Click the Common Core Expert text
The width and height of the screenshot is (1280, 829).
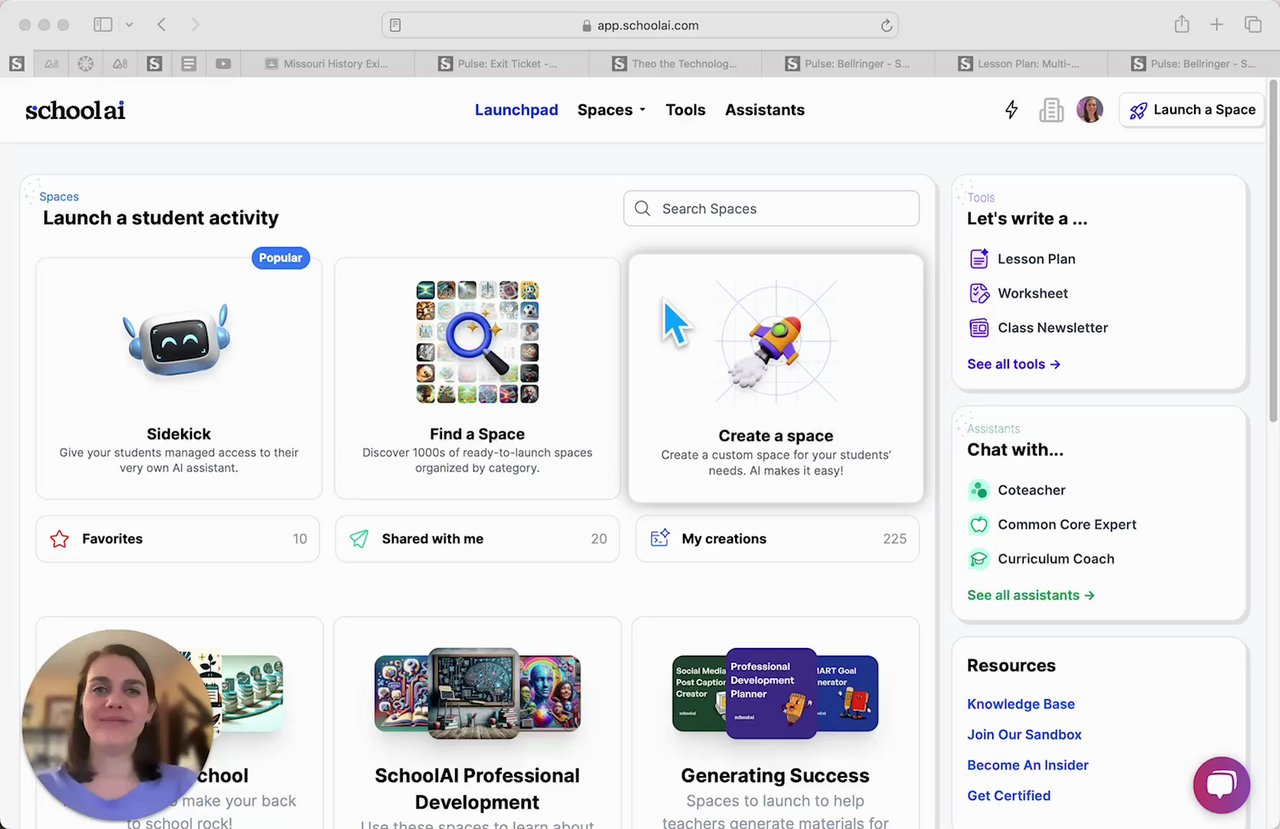(1067, 525)
